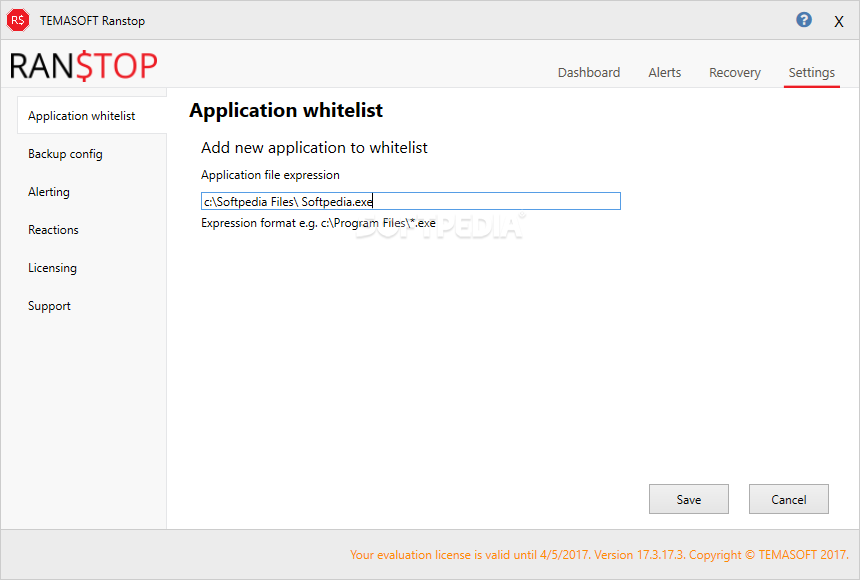Click the RANSTOP logo

(83, 66)
